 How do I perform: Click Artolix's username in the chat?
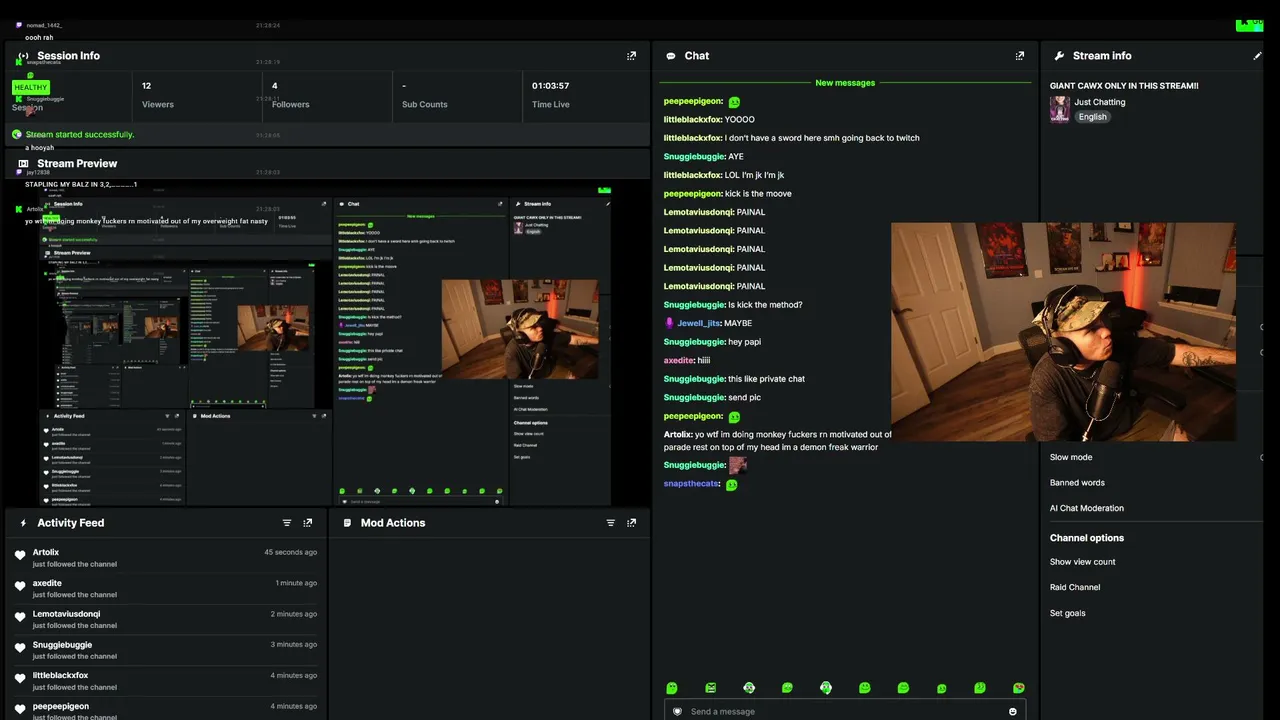click(x=677, y=435)
